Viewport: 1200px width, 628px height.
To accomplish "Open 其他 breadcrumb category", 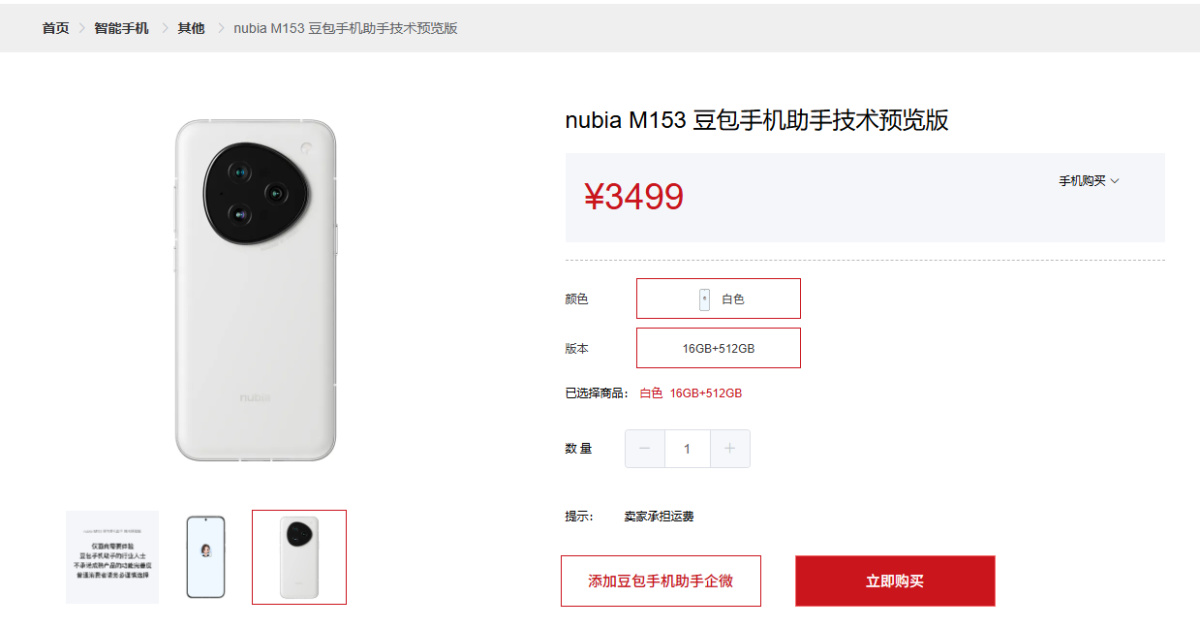I will pyautogui.click(x=191, y=28).
